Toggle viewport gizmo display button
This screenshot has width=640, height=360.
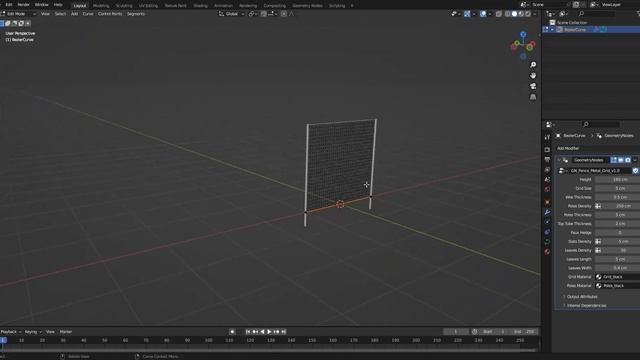tap(467, 14)
